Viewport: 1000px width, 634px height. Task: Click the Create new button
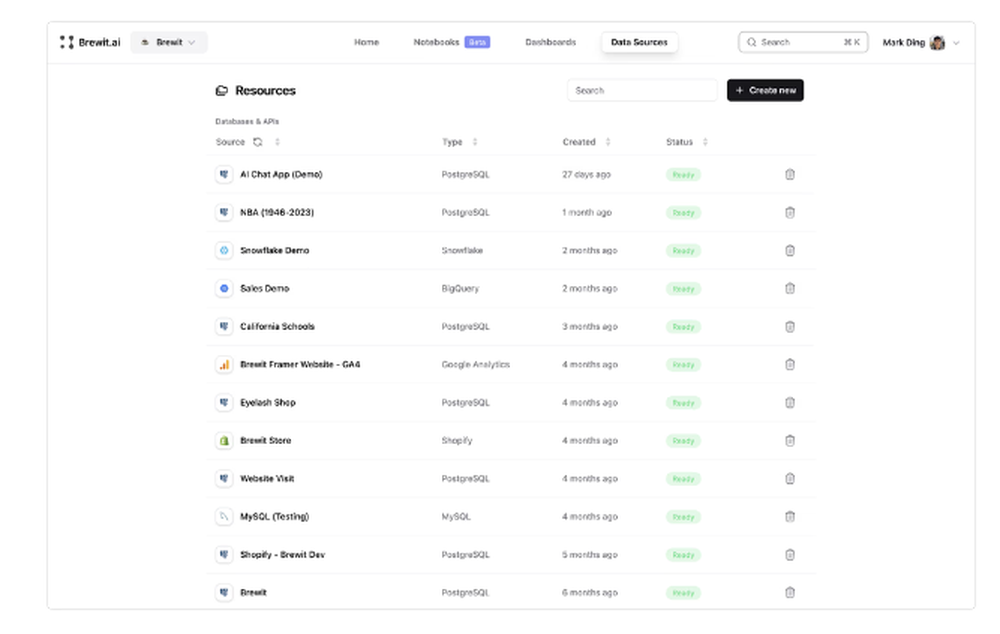tap(765, 91)
